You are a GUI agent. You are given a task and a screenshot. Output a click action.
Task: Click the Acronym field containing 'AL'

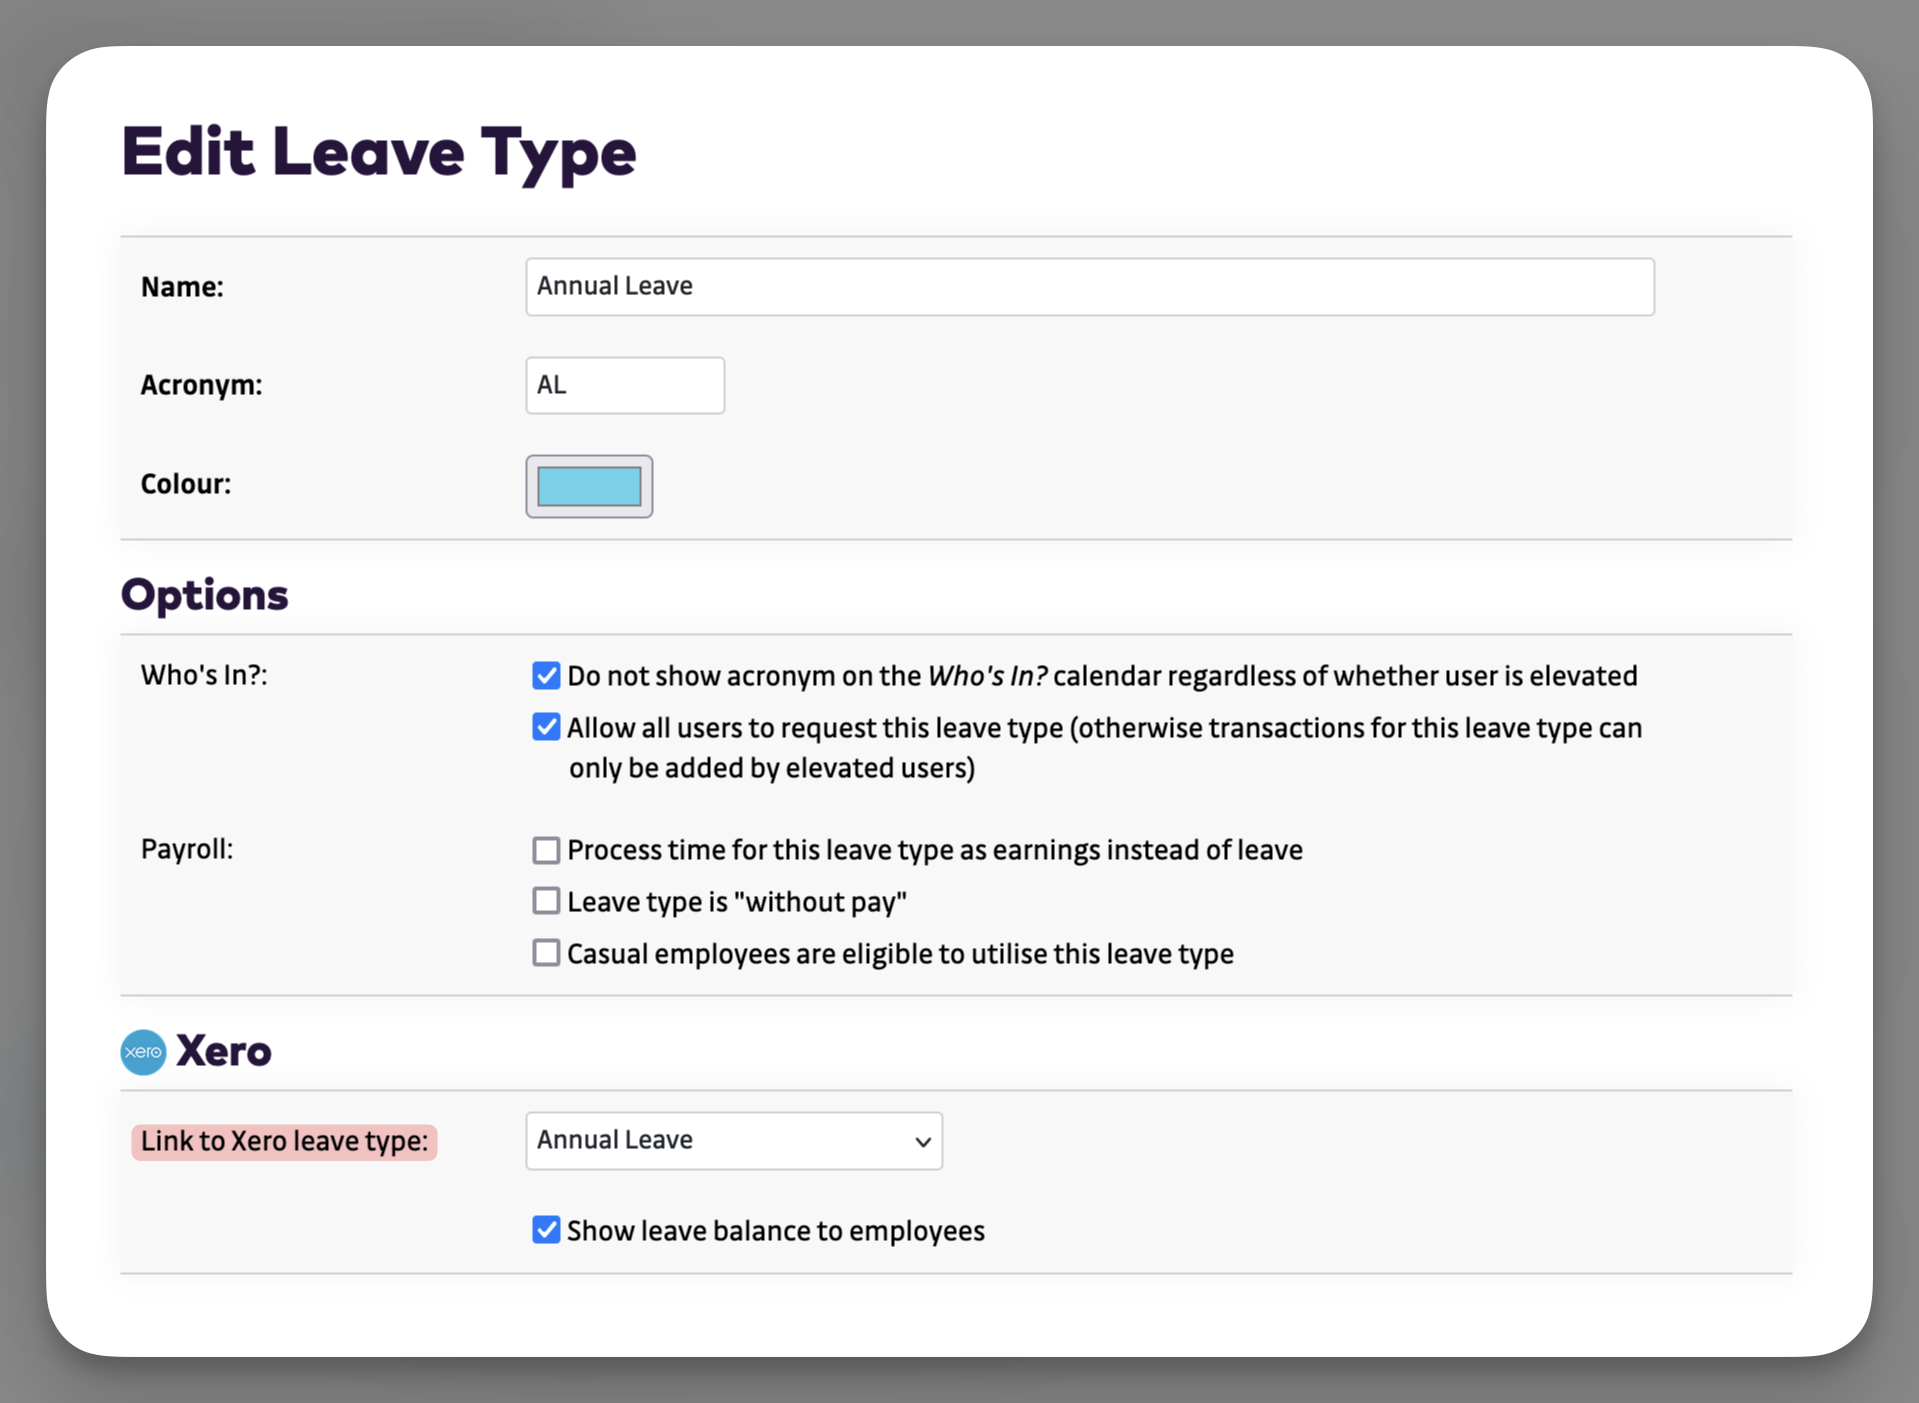(624, 385)
